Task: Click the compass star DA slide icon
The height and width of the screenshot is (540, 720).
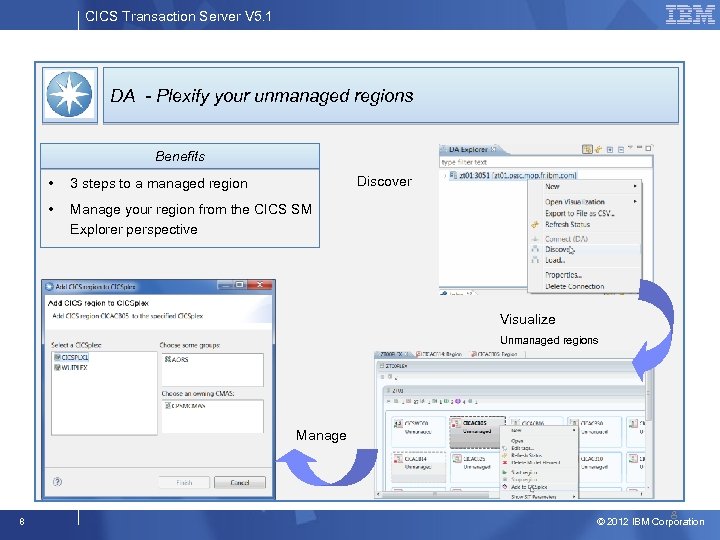Action: [x=69, y=95]
